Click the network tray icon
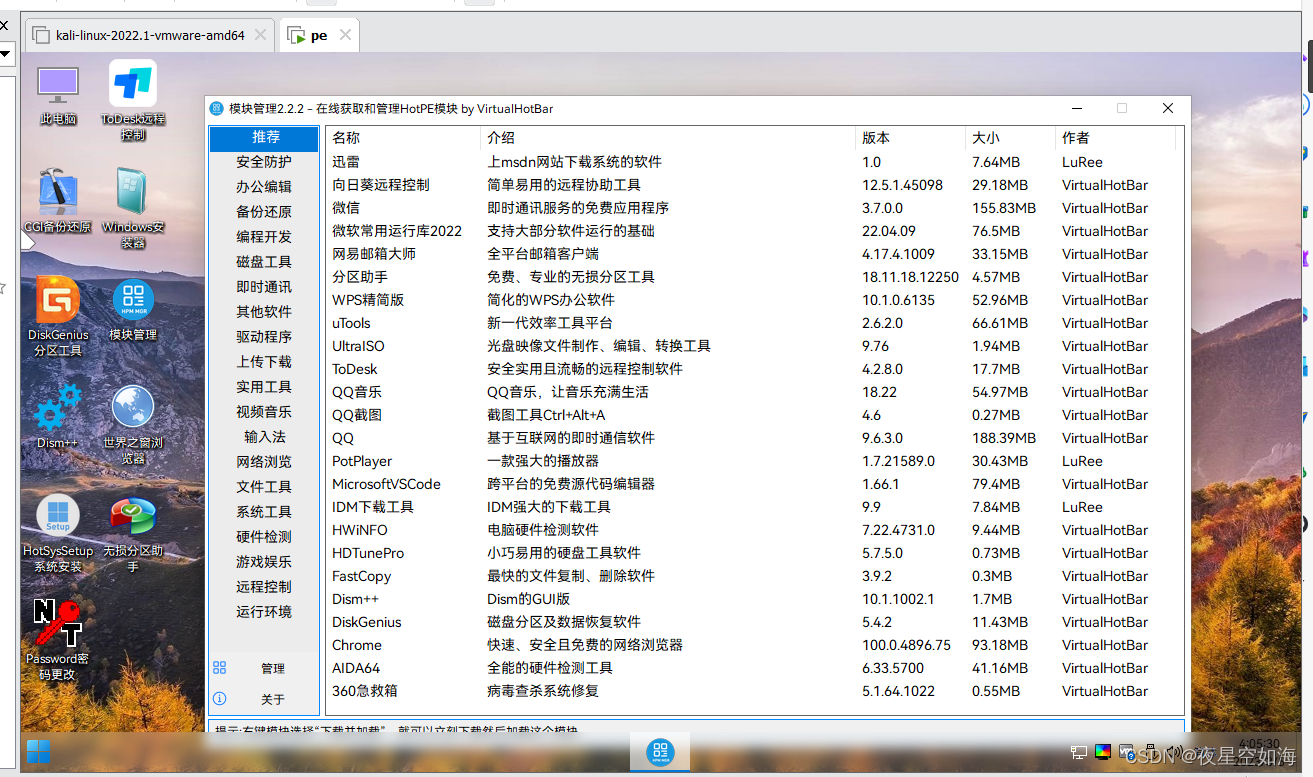1313x777 pixels. pyautogui.click(x=1079, y=752)
